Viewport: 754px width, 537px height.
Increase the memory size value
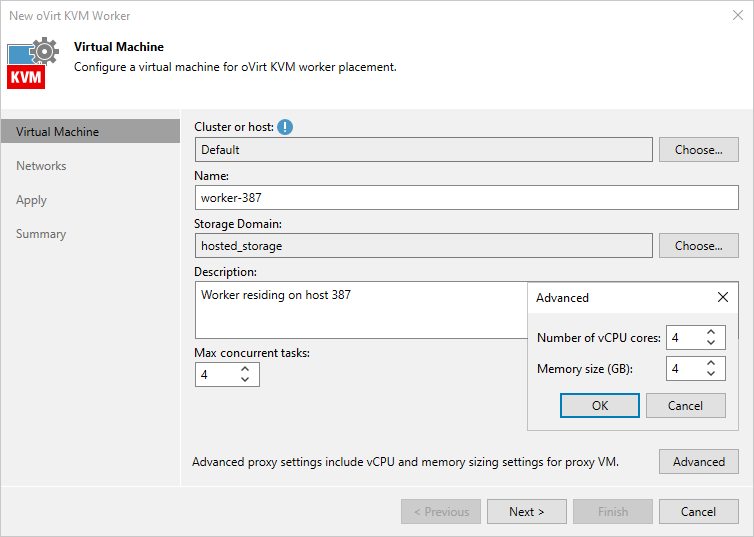point(710,364)
